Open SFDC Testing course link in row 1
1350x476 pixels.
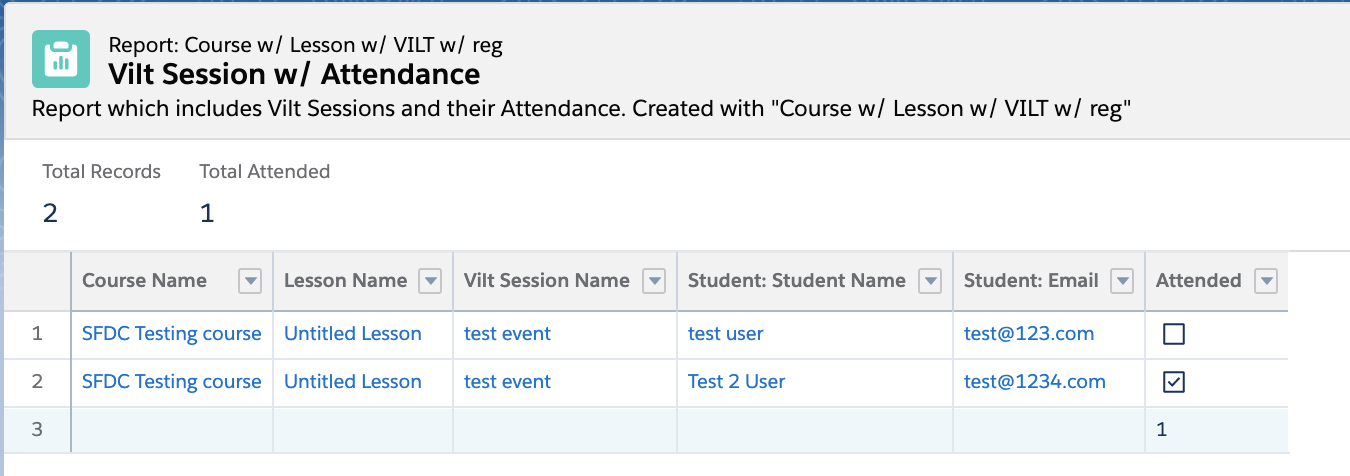tap(171, 334)
